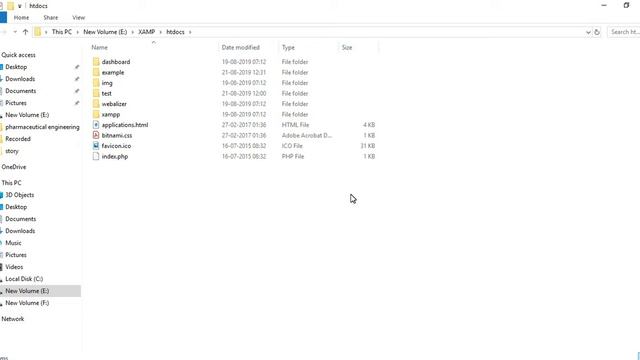Click the applications.html file icon
Viewport: 640px width, 360px height.
96,125
